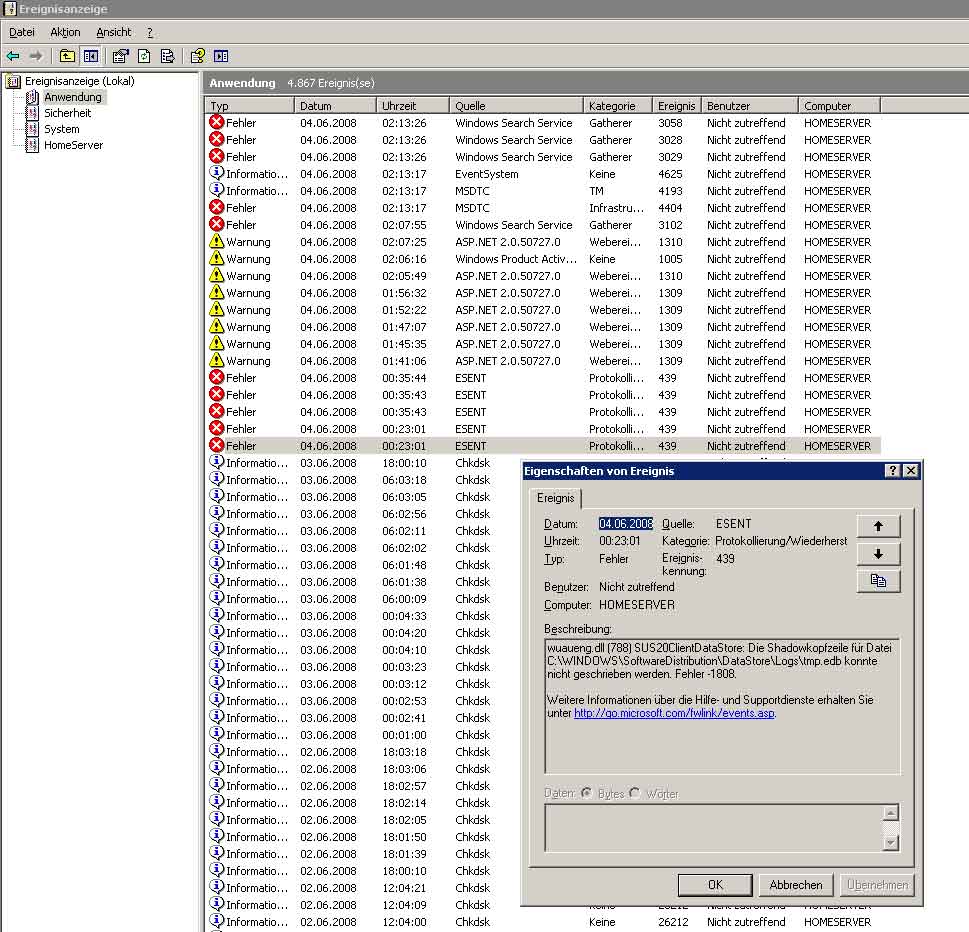Click the data box scrollbar up arrow
This screenshot has width=969, height=932.
coord(891,813)
